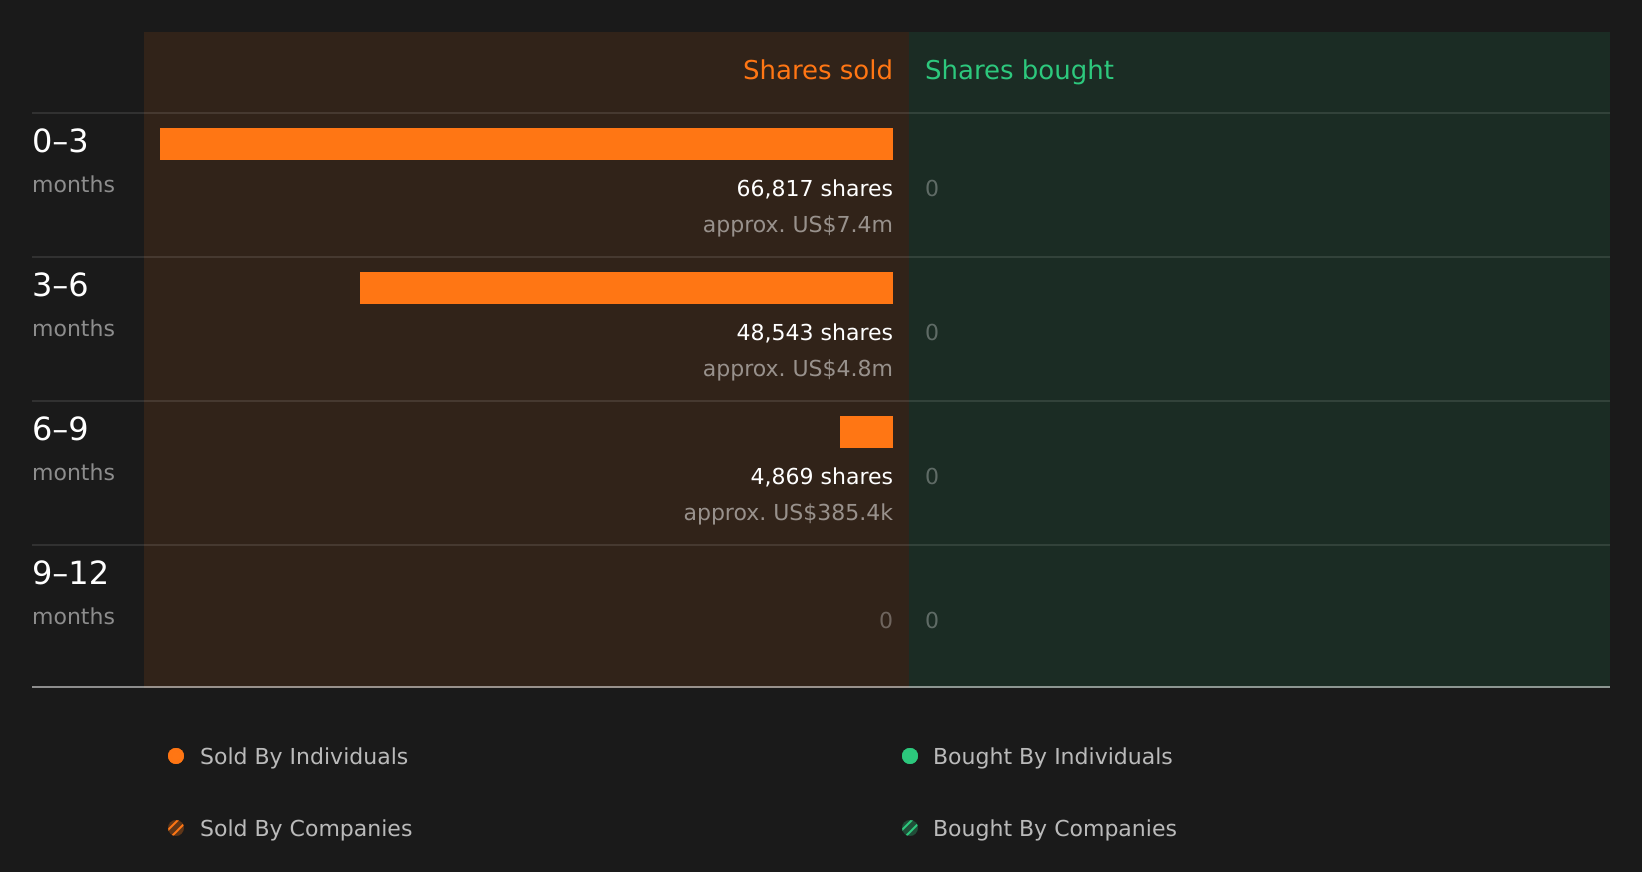
Task: Click the Shares sold column header
Action: coord(817,70)
